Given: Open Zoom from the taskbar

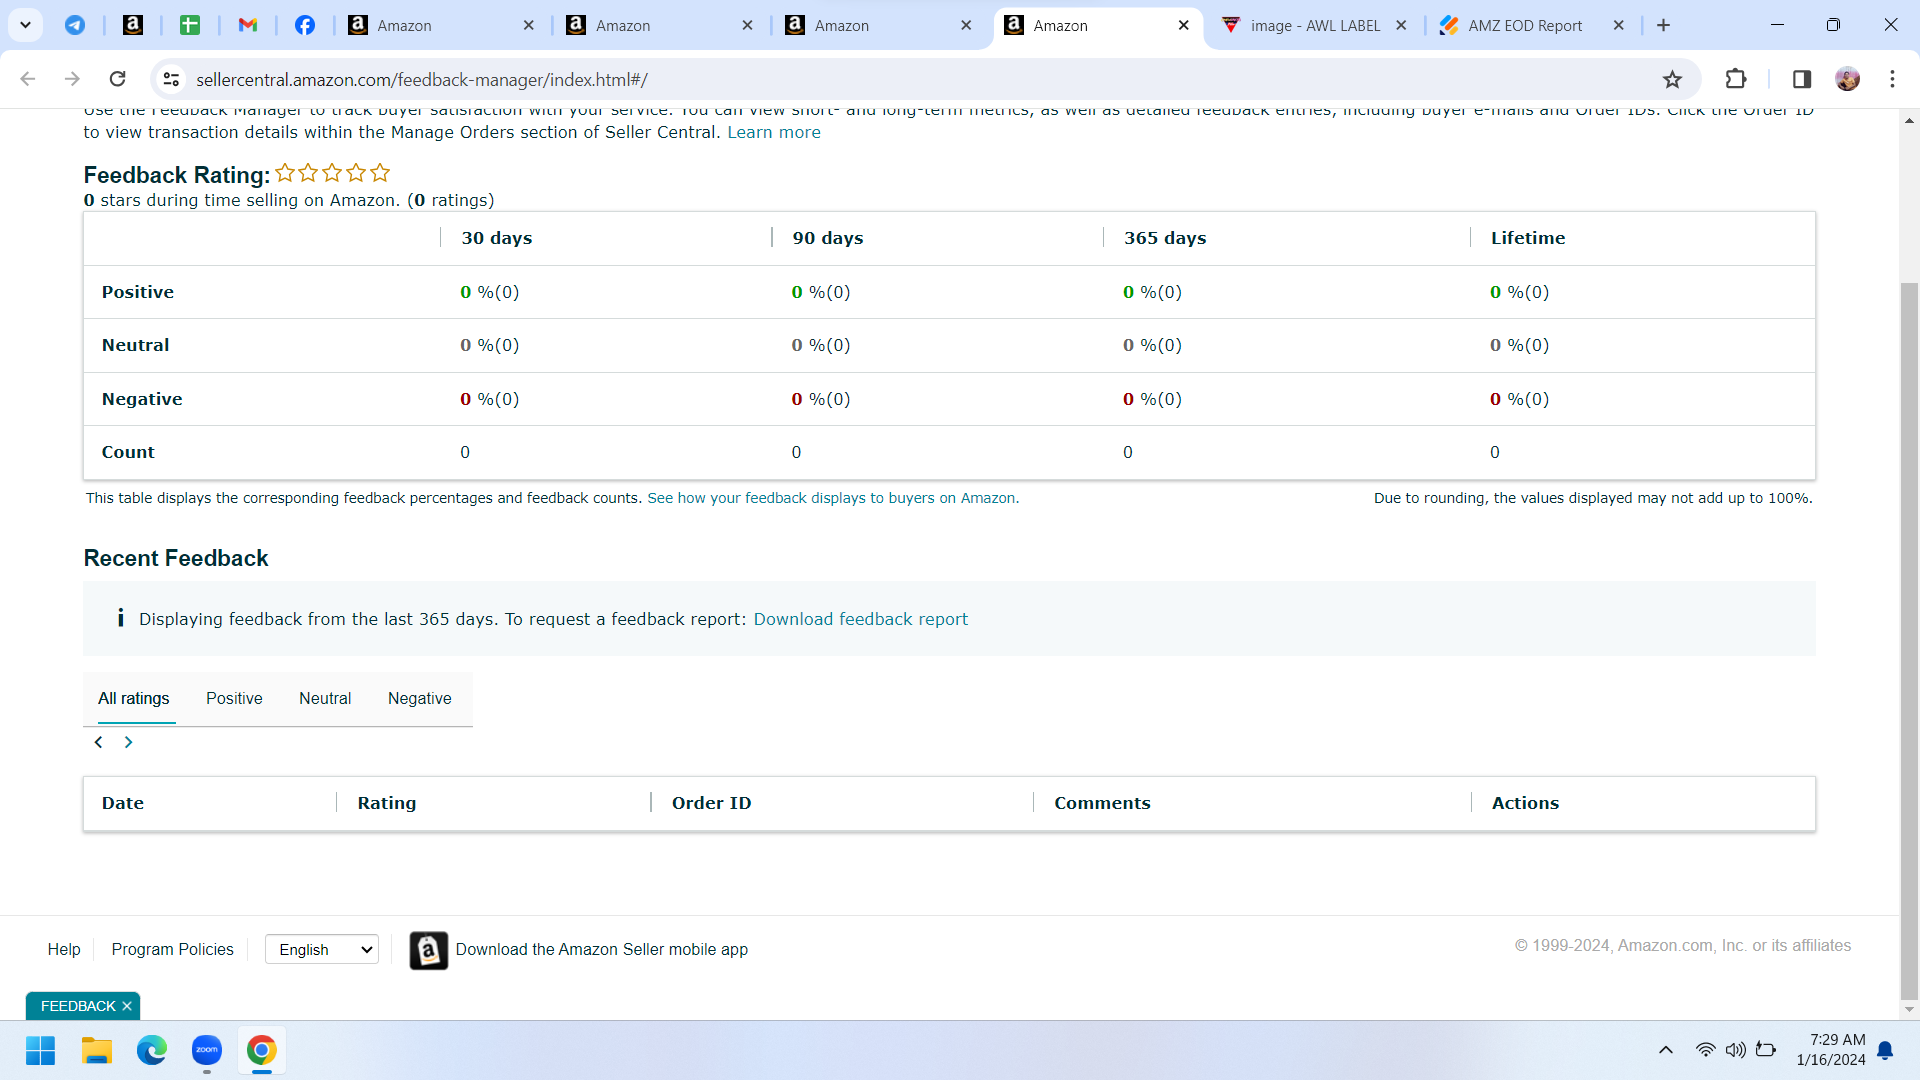Looking at the screenshot, I should pos(207,1050).
